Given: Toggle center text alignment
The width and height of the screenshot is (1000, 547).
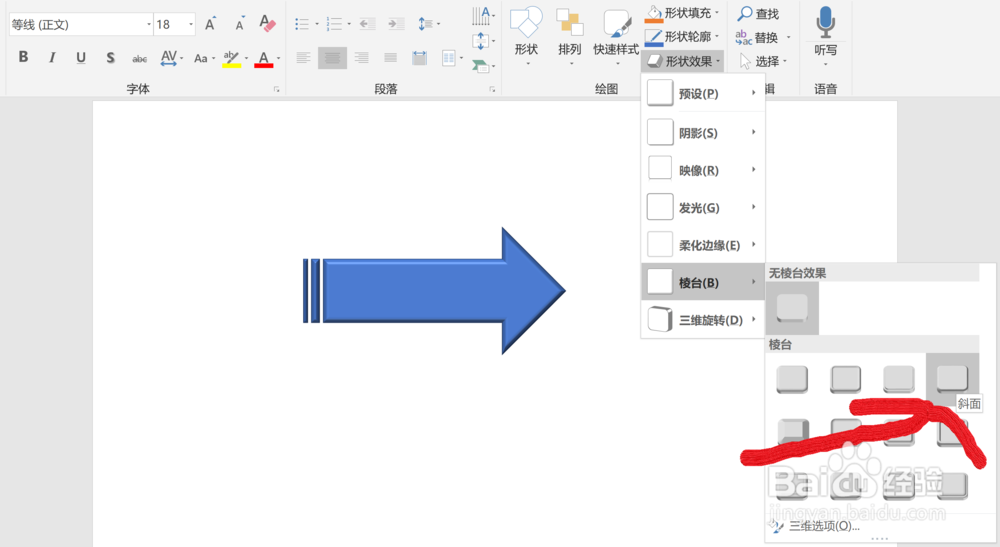Looking at the screenshot, I should click(x=332, y=58).
